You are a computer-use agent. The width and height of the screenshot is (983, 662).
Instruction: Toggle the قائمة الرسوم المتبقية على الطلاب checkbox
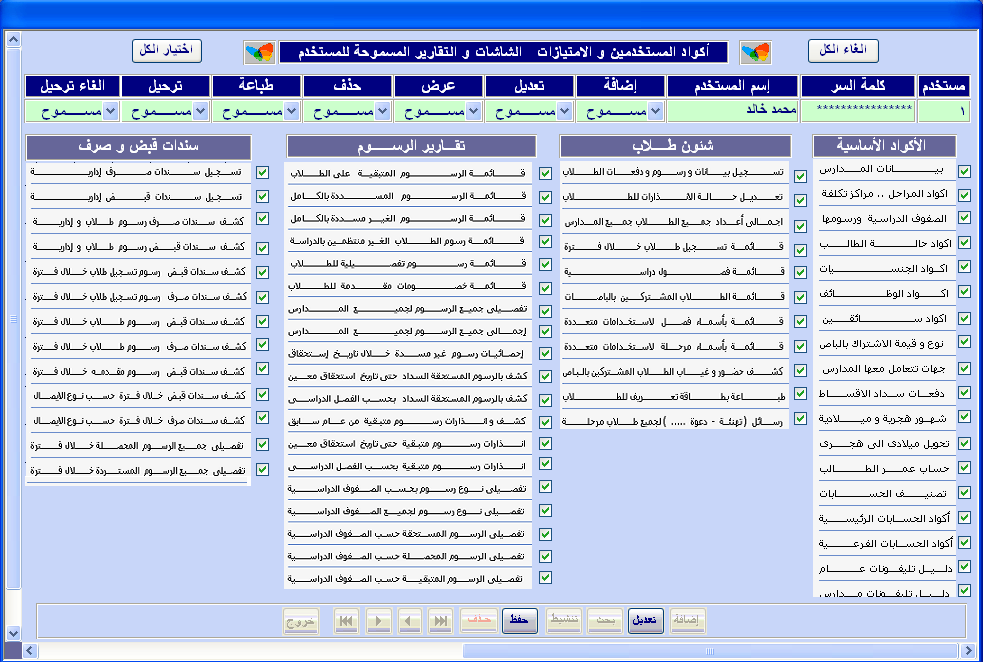click(545, 173)
